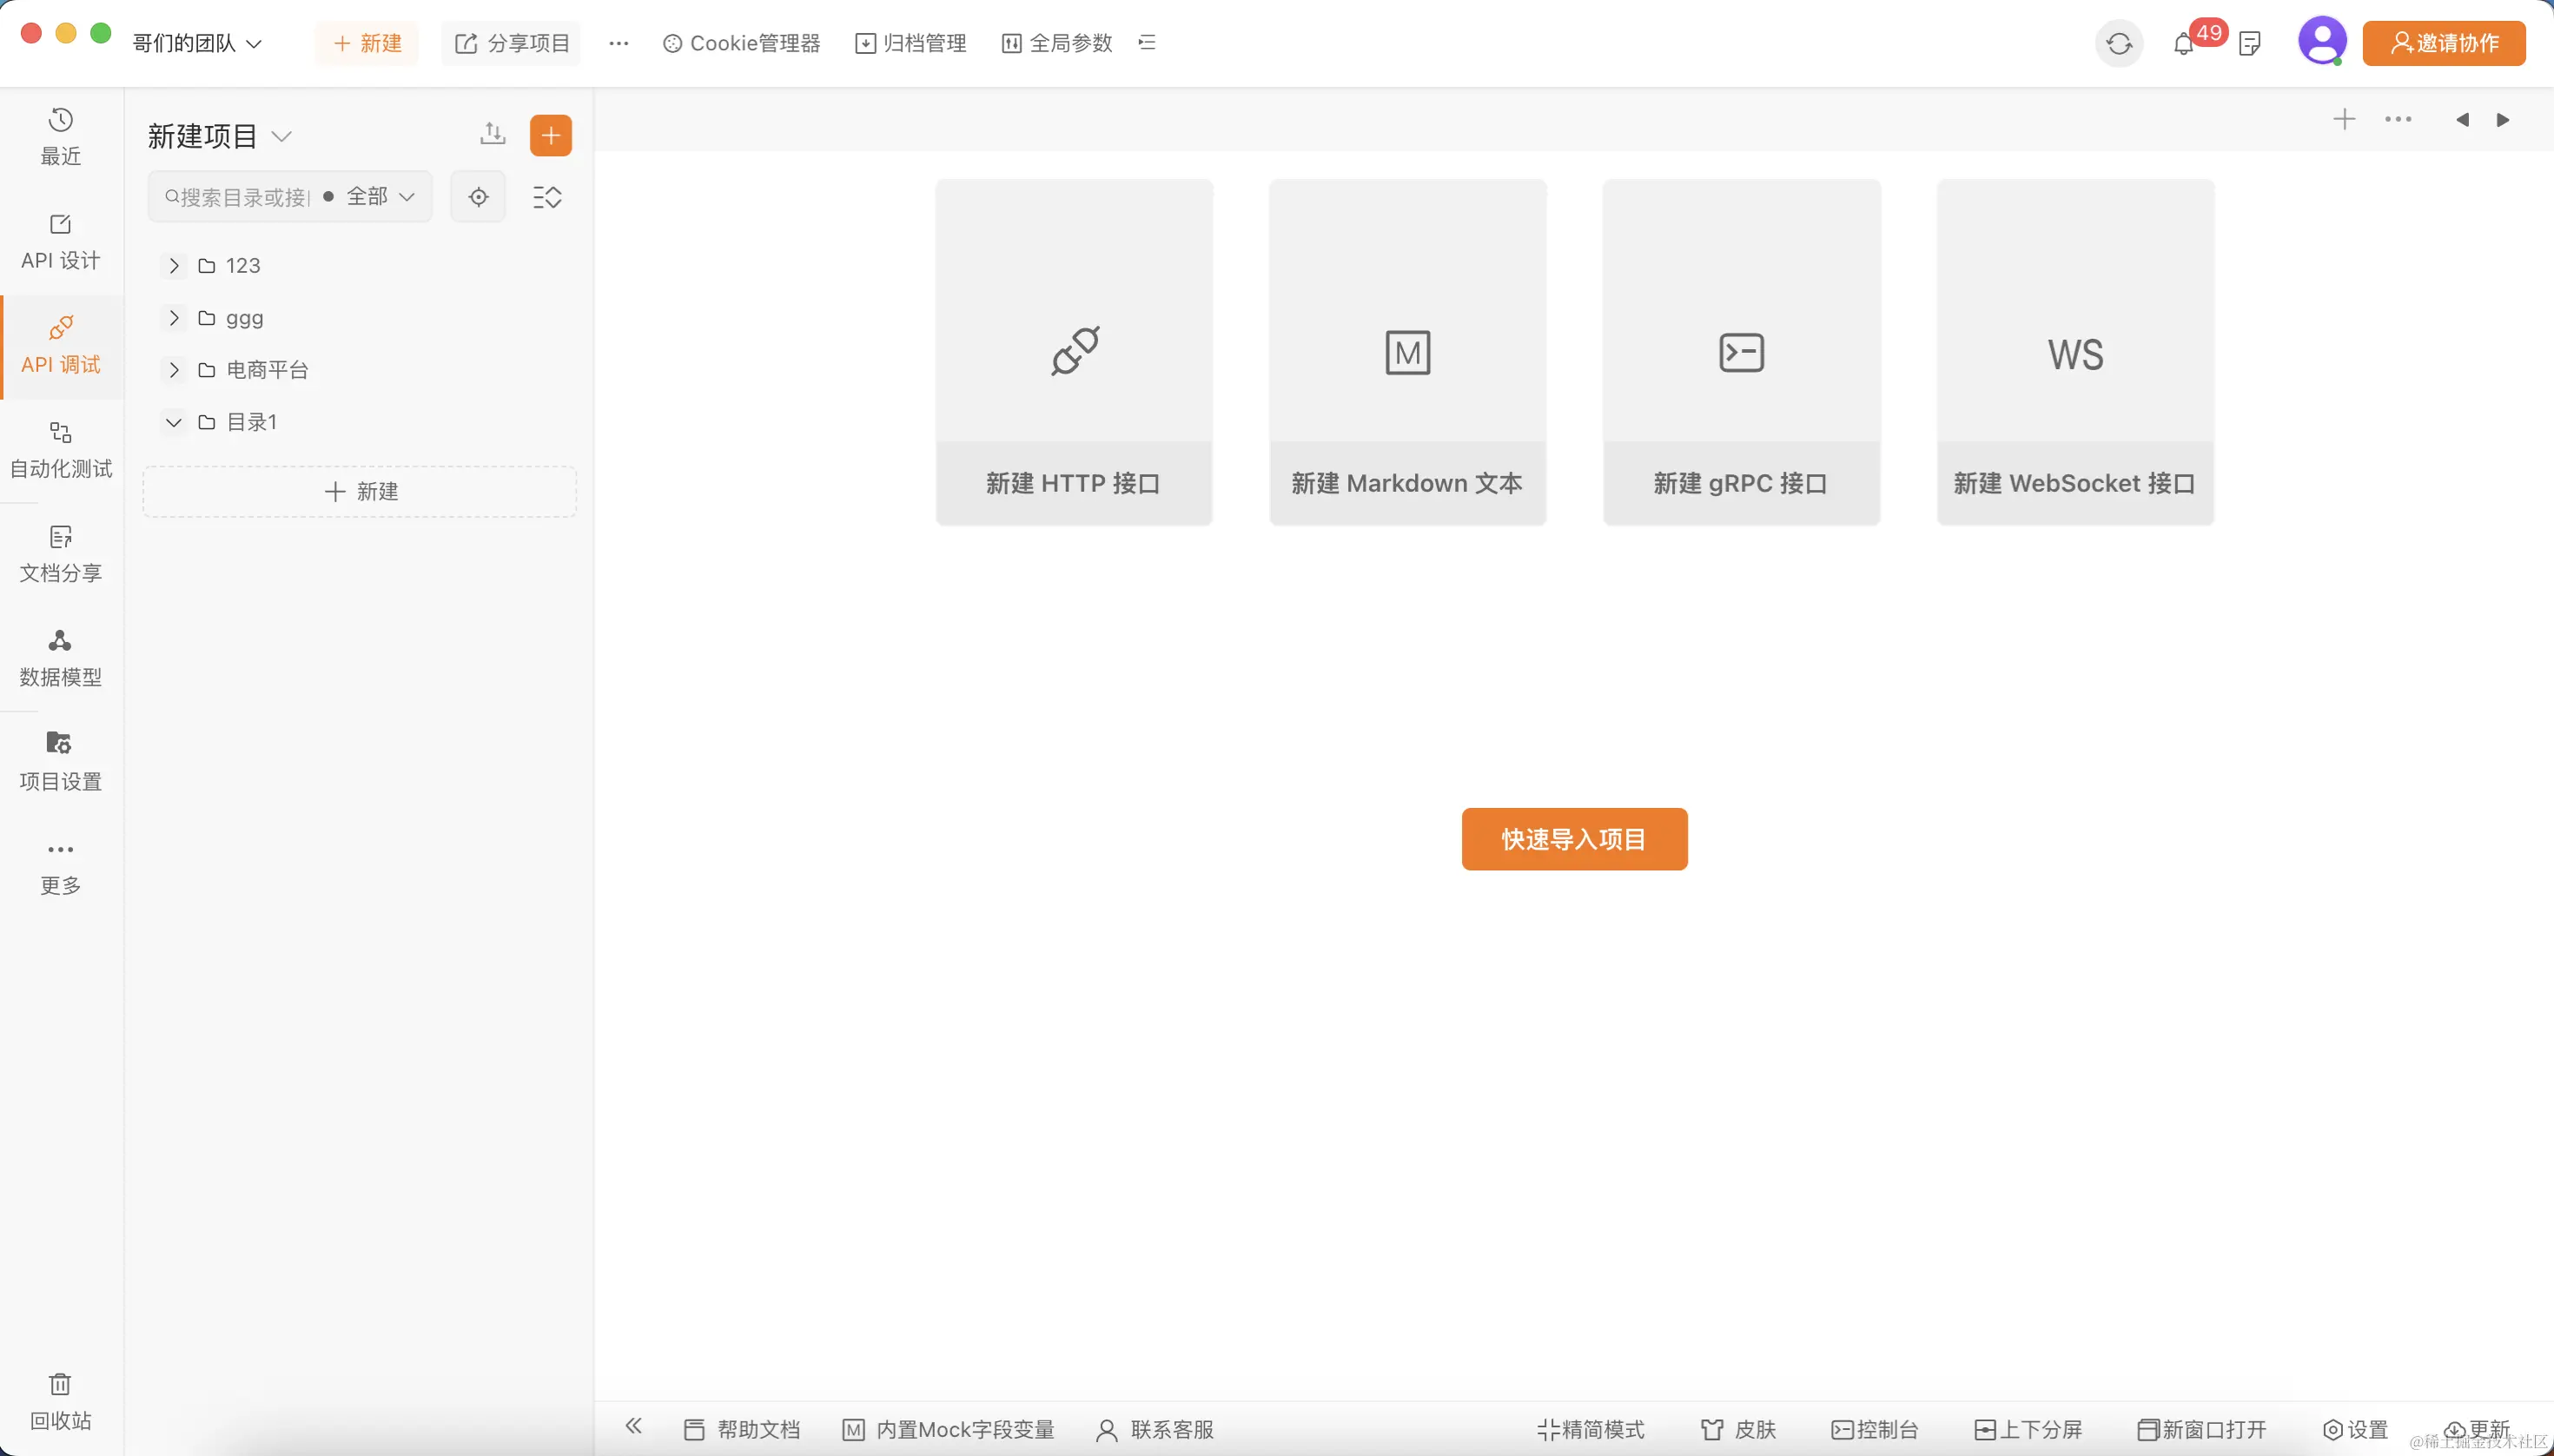Toggle the 上下分屏 split screen layout
Screen dimensions: 2554x1456
2028,1430
